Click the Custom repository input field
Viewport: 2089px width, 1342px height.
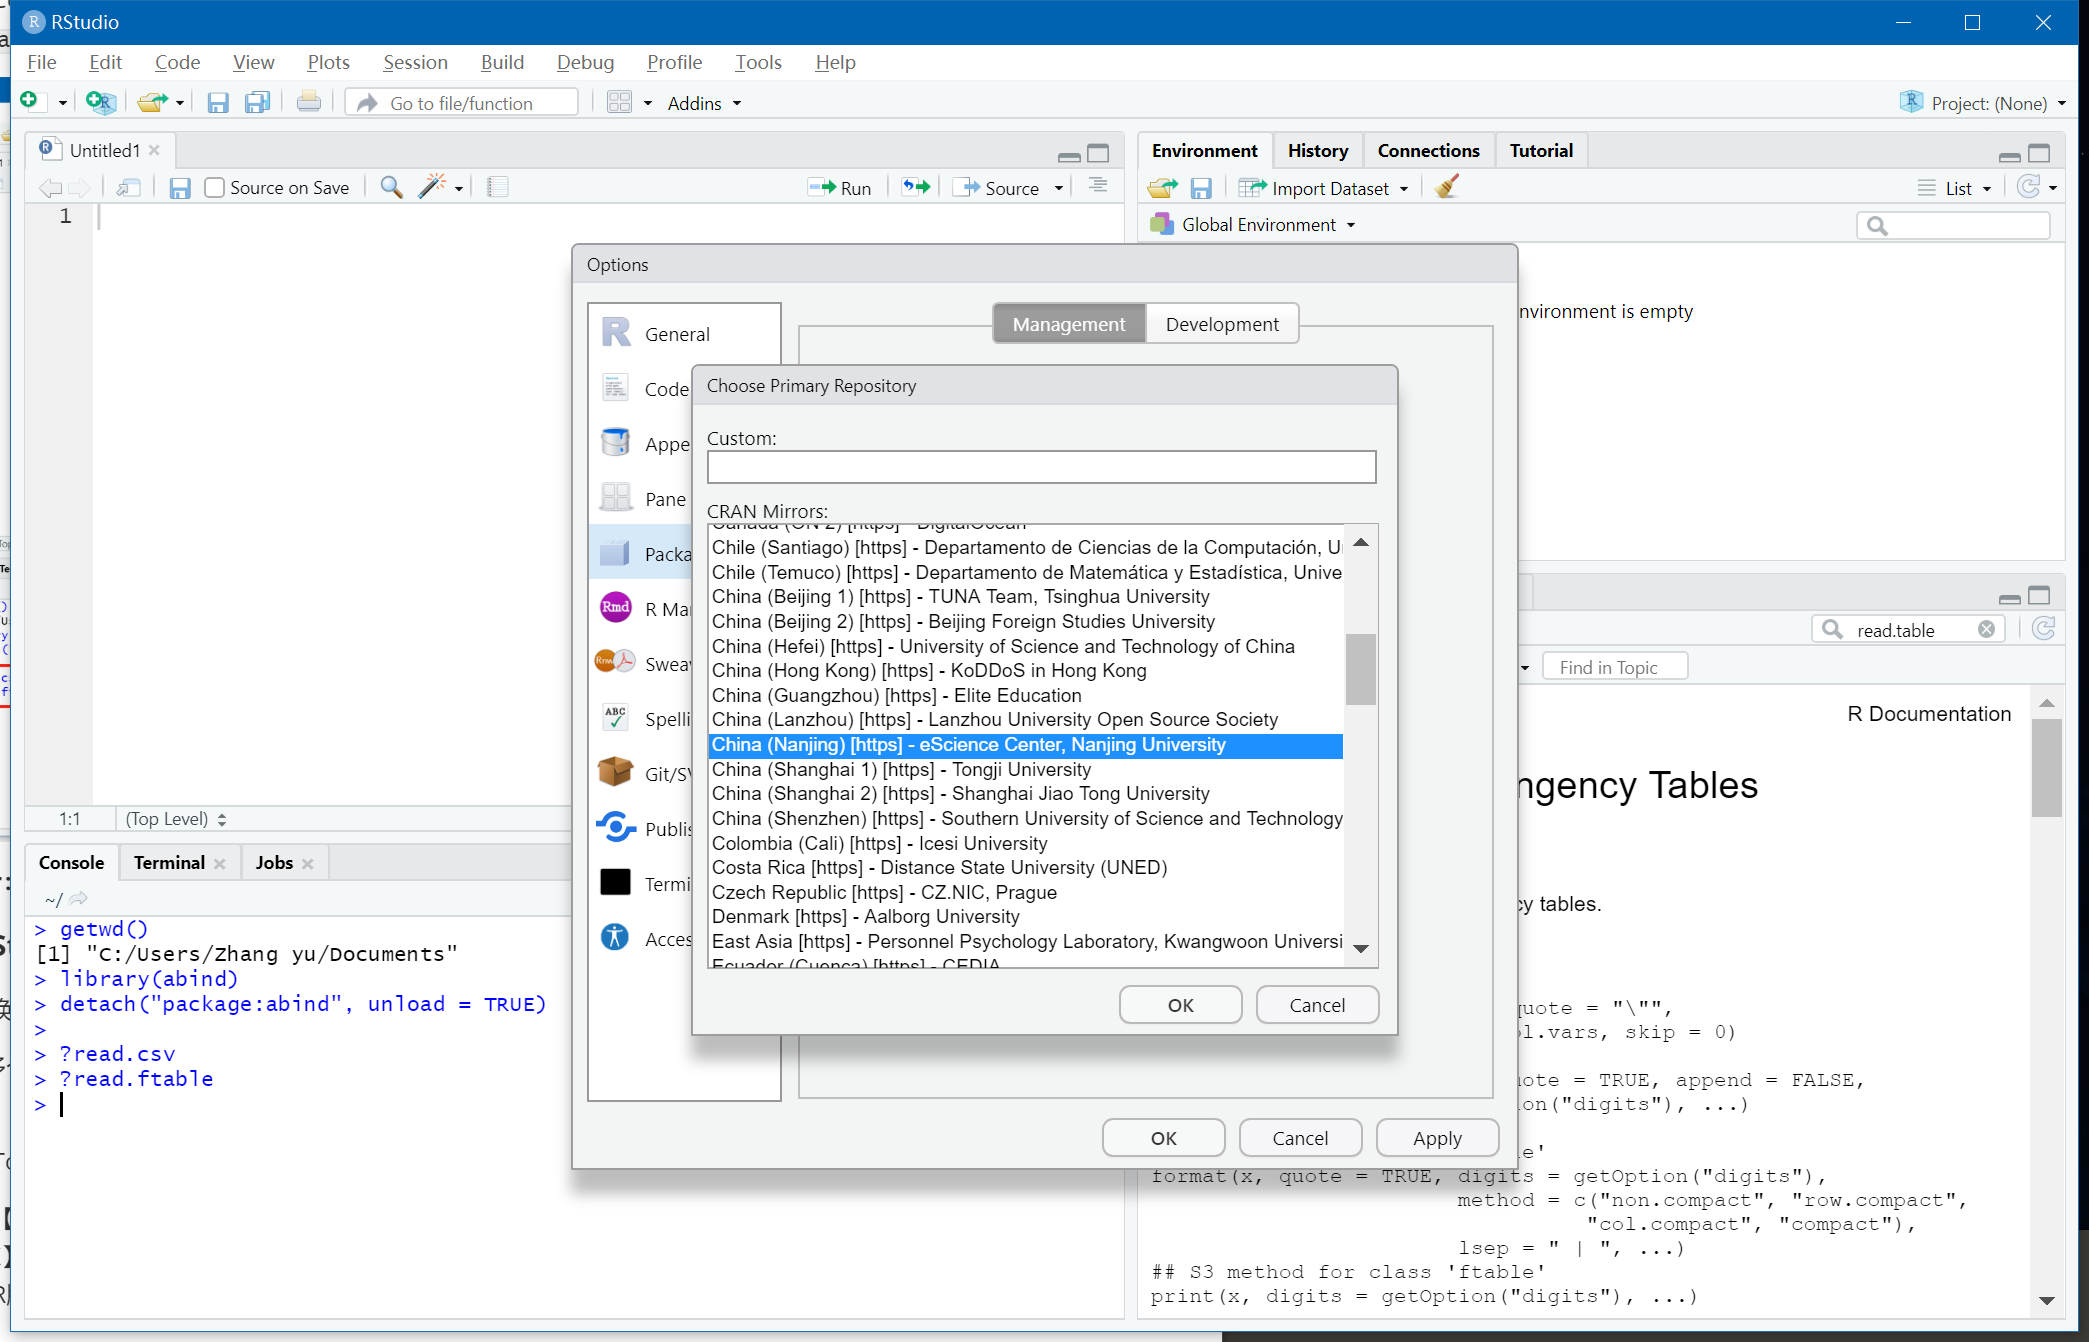click(1041, 467)
